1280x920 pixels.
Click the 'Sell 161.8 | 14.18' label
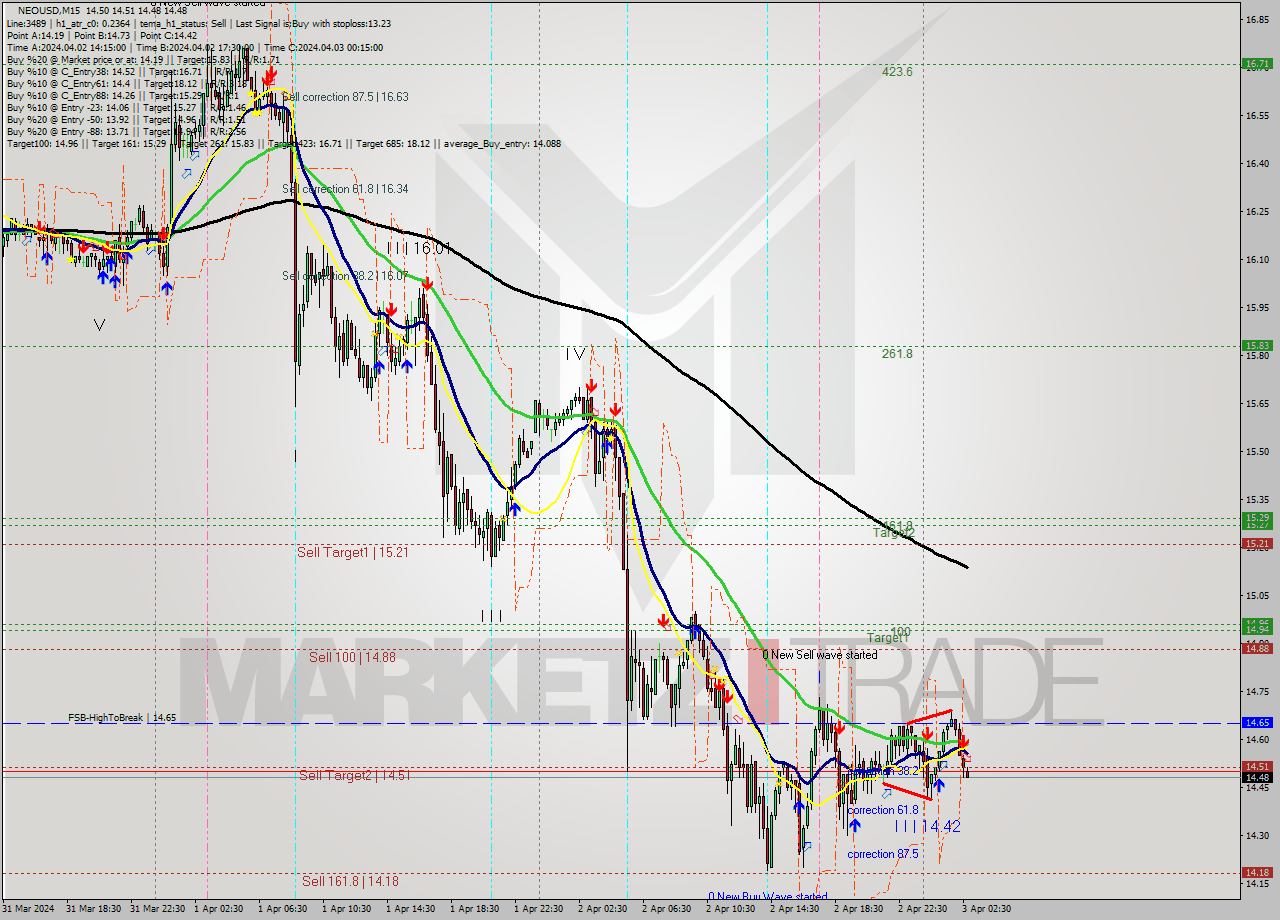coord(350,881)
